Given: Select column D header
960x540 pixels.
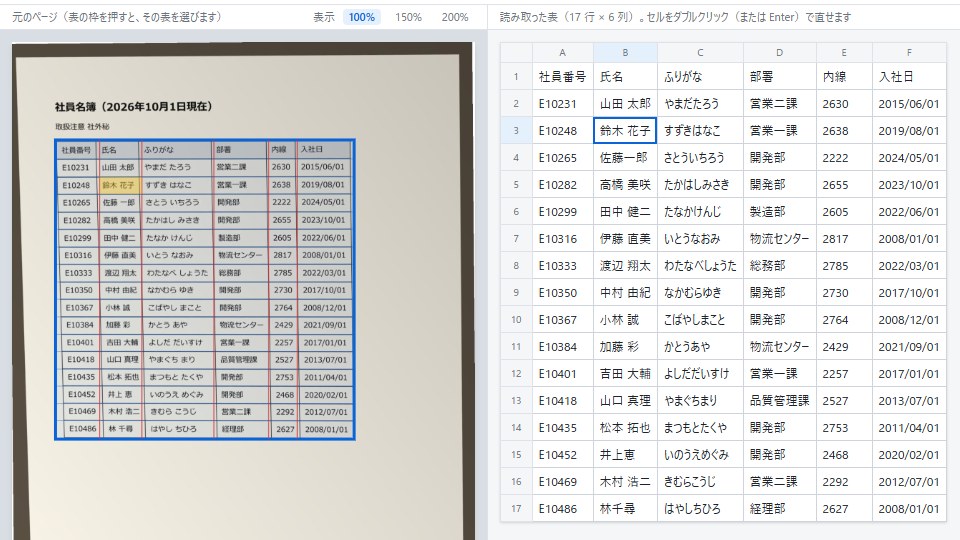Looking at the screenshot, I should click(x=779, y=53).
